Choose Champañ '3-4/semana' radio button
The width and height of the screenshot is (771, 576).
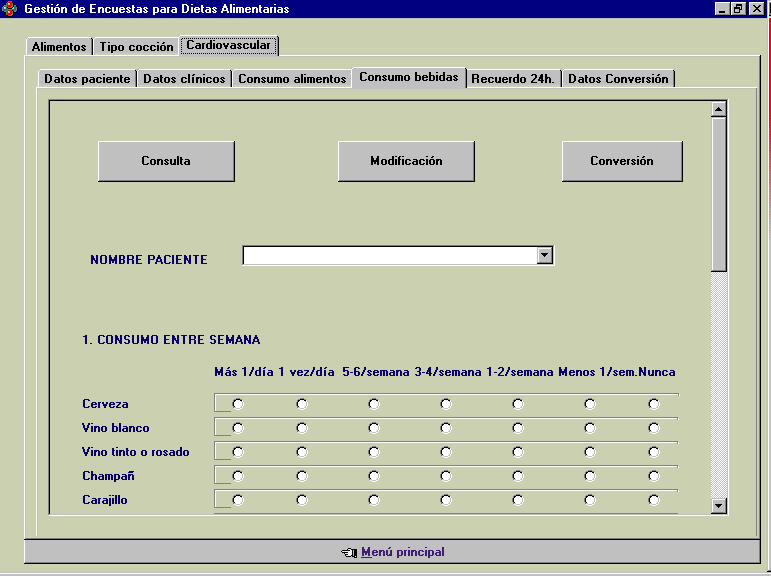pos(446,476)
